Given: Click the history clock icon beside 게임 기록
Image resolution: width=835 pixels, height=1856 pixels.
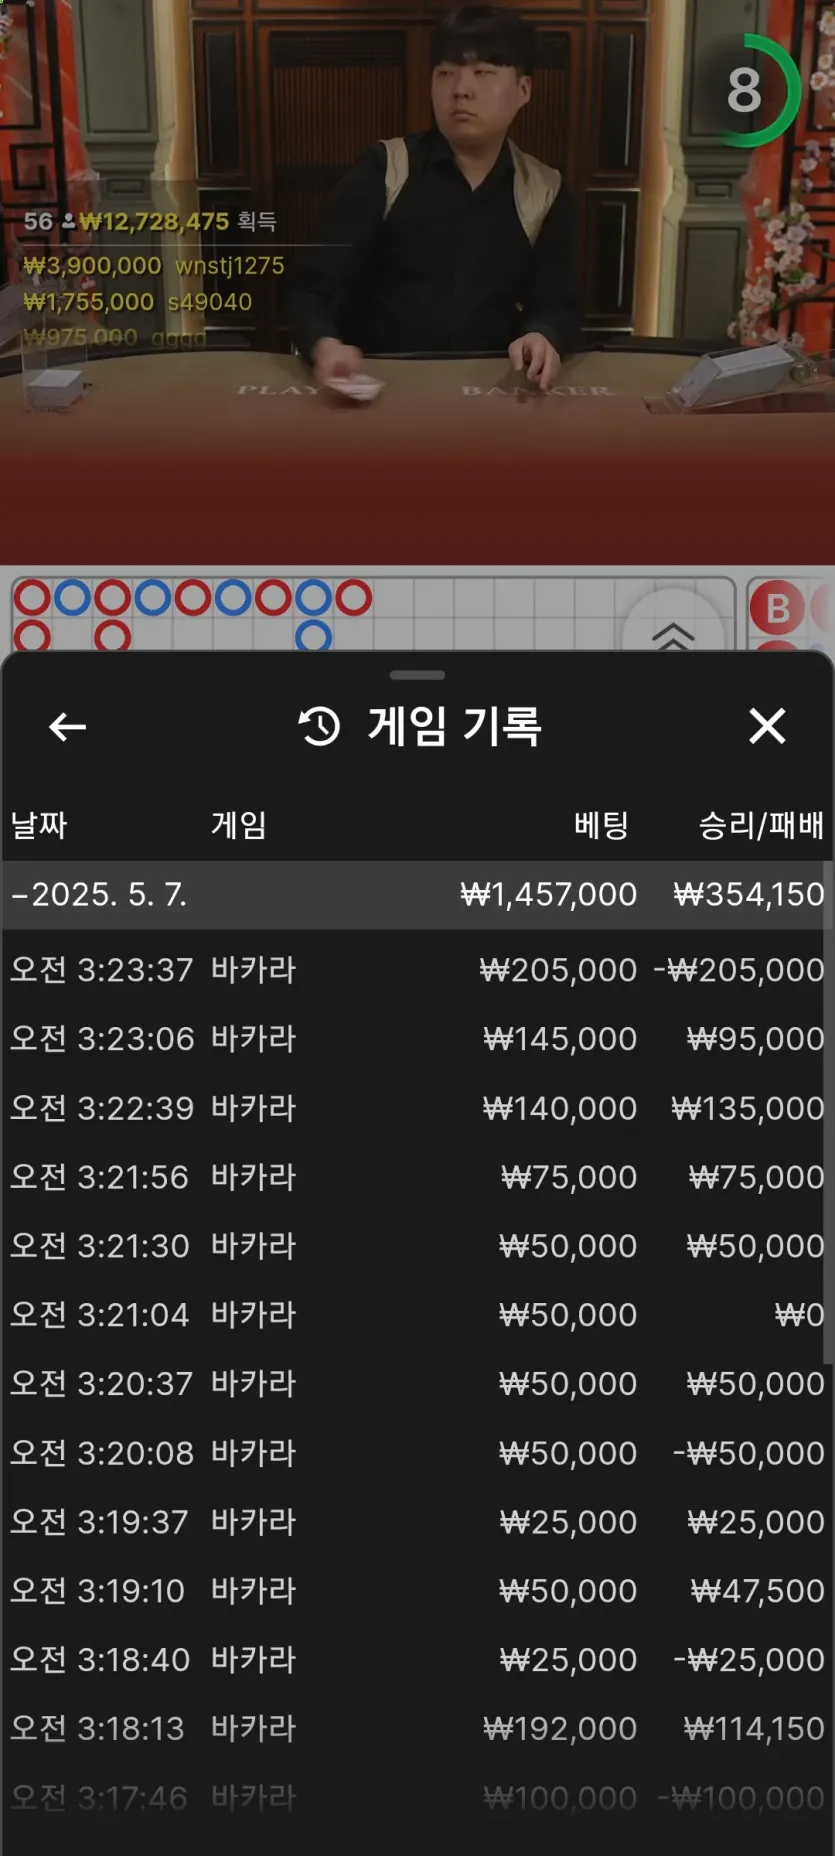Looking at the screenshot, I should coord(320,726).
